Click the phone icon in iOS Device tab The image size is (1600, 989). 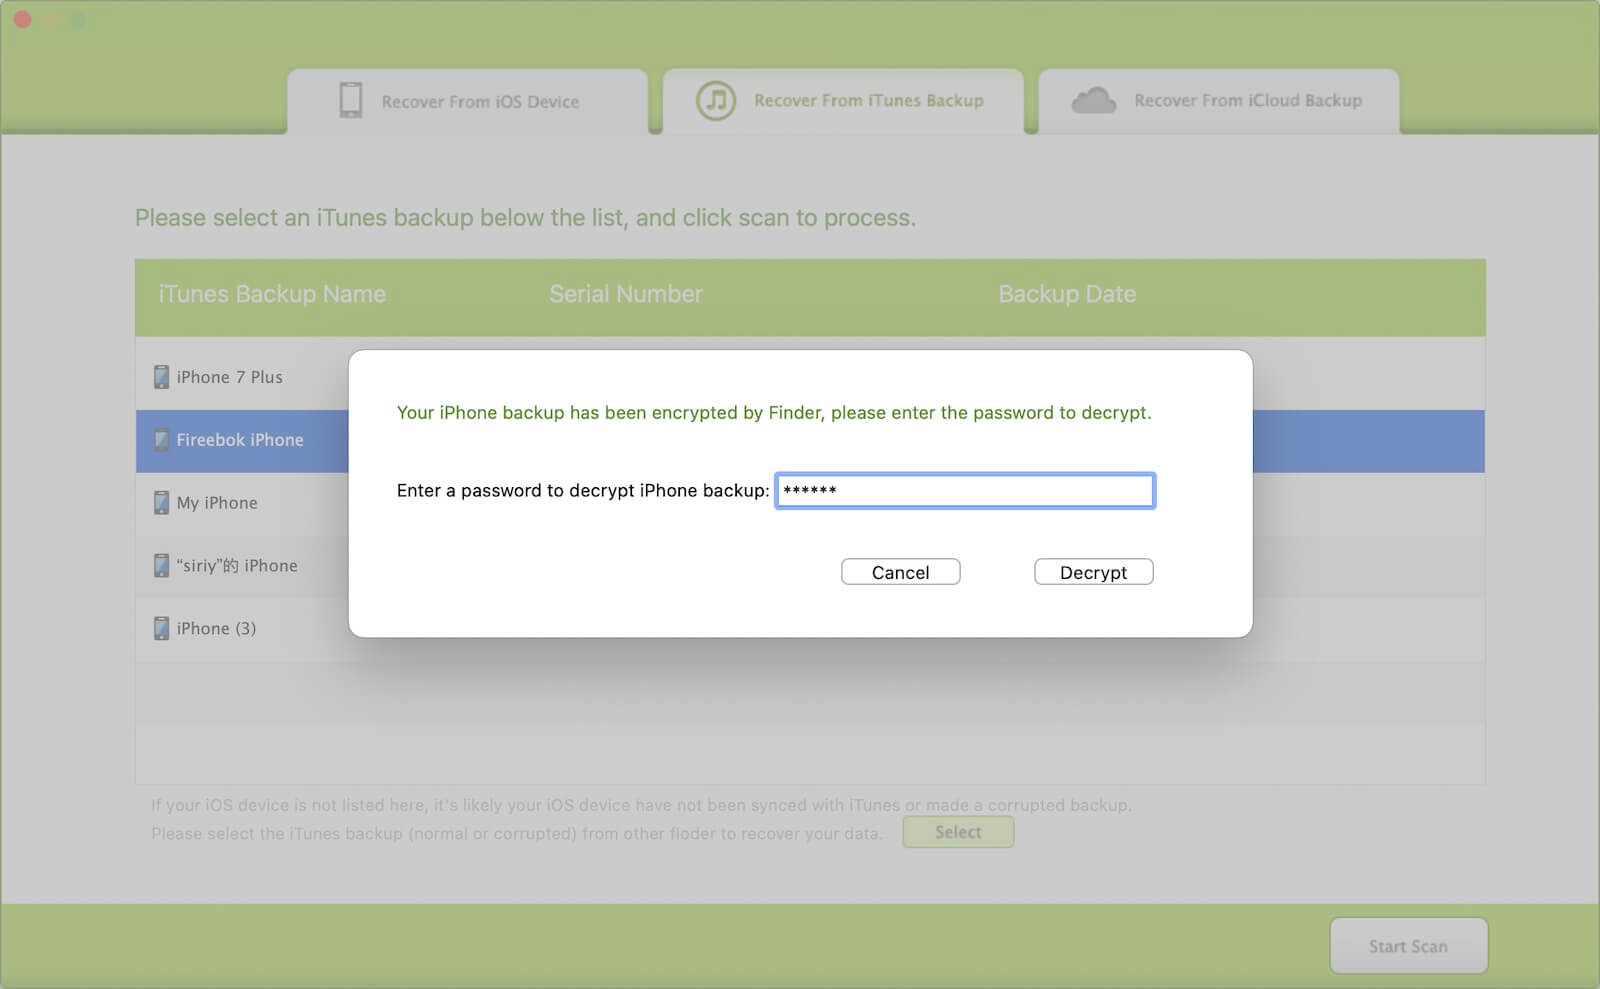[351, 101]
